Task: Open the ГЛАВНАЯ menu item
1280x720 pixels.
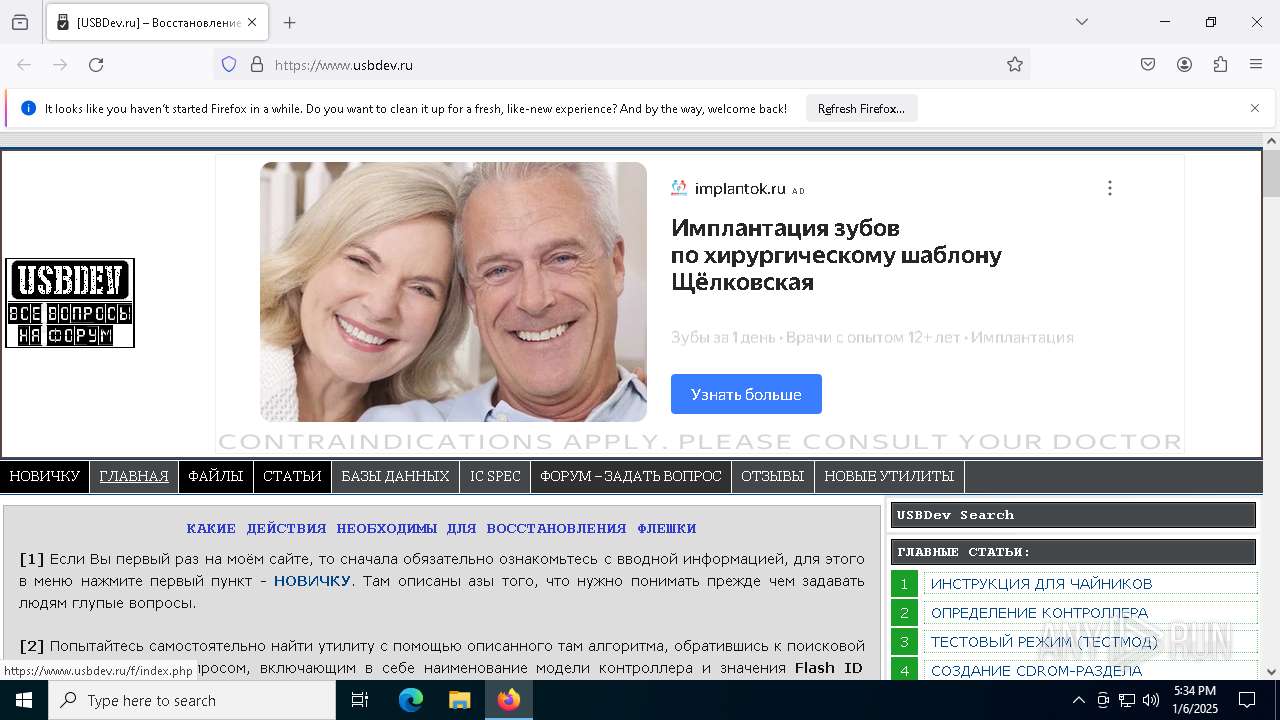Action: pos(134,477)
